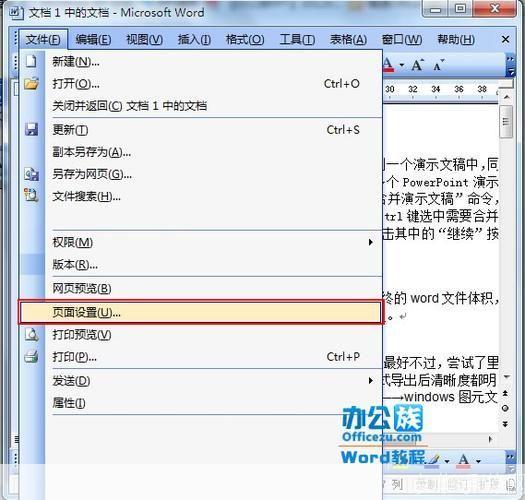Click the Ctrl+O shortcut text
The image size is (525, 500).
tap(342, 83)
